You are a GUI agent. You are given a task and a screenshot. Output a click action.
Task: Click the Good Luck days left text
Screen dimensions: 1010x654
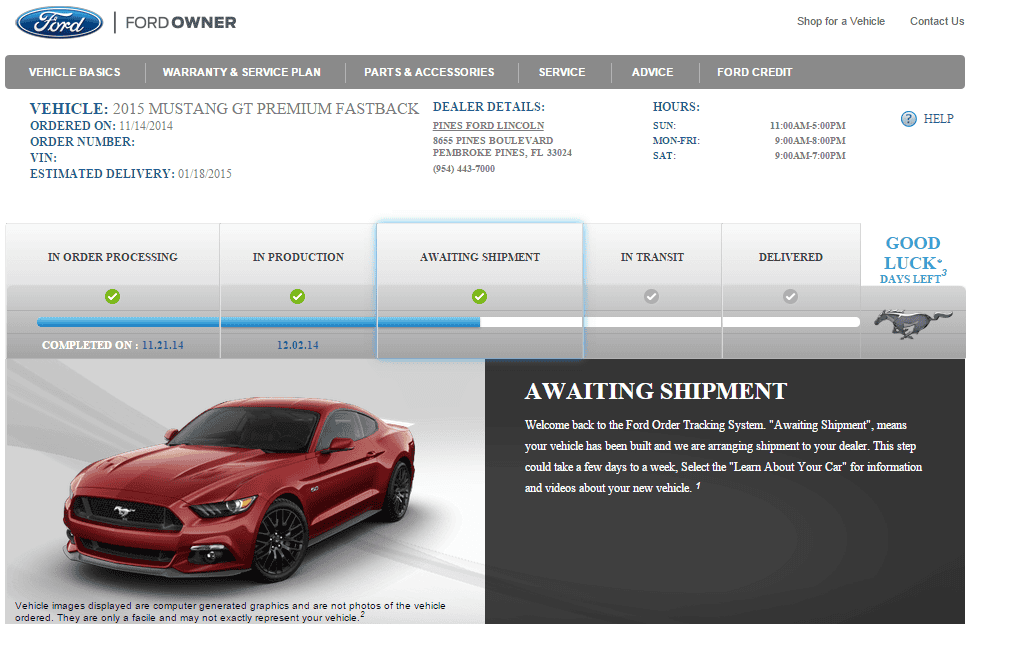point(913,260)
